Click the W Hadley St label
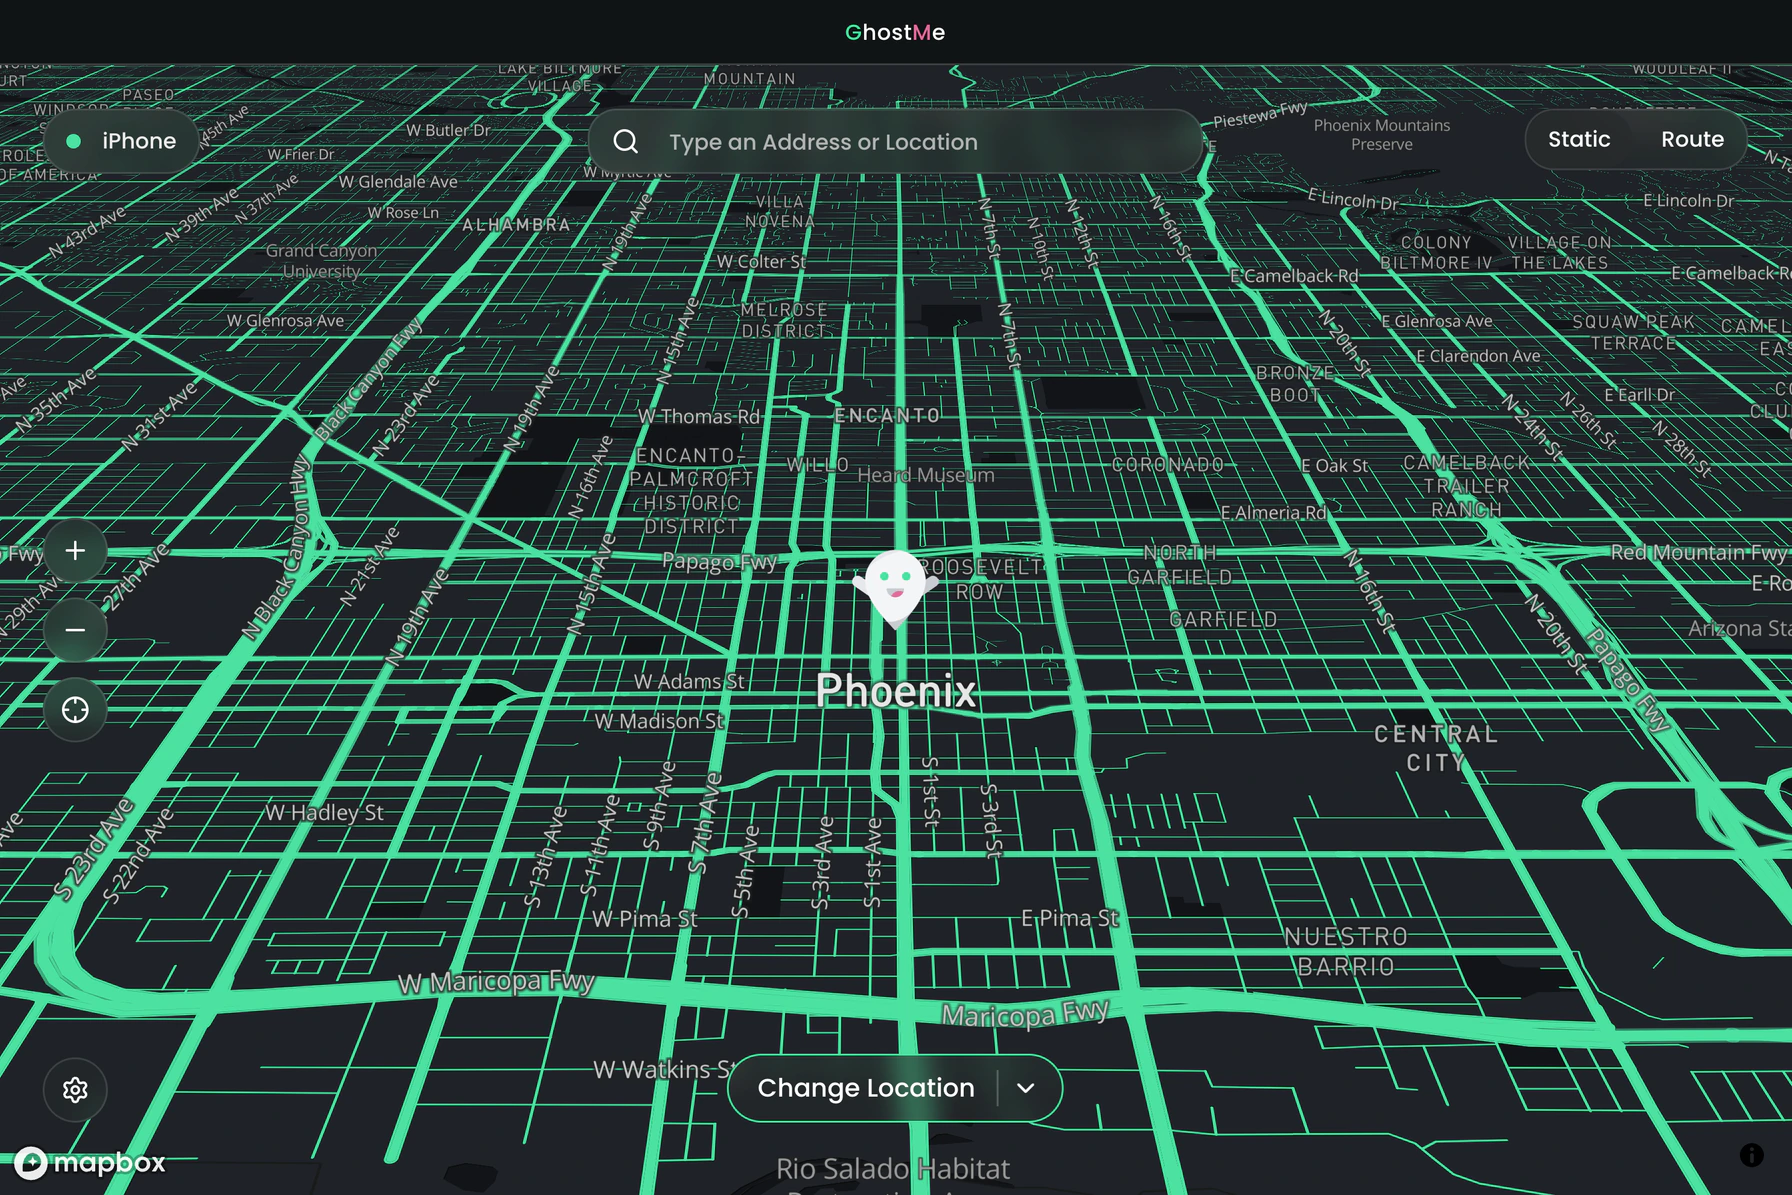 [x=324, y=813]
